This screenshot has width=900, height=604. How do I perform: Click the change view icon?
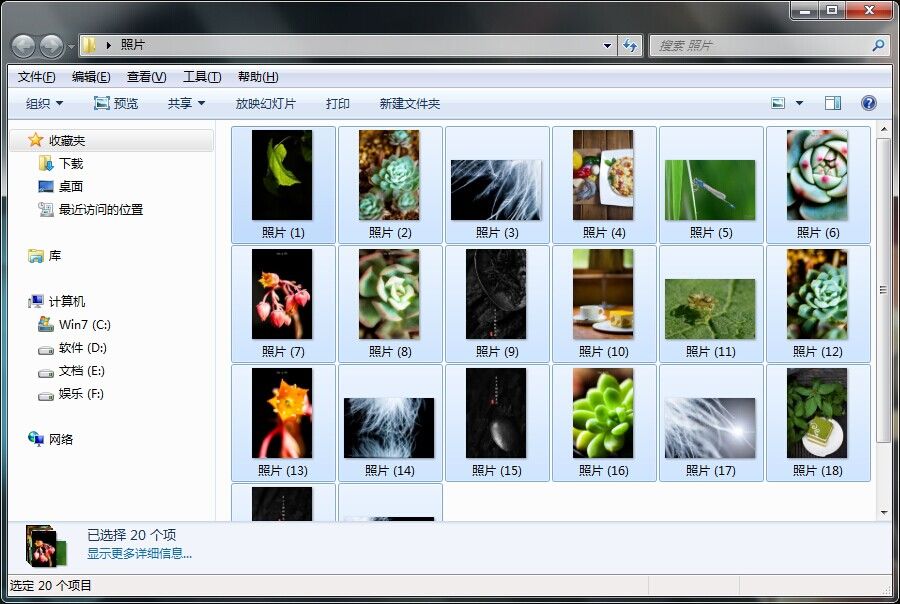[x=779, y=103]
